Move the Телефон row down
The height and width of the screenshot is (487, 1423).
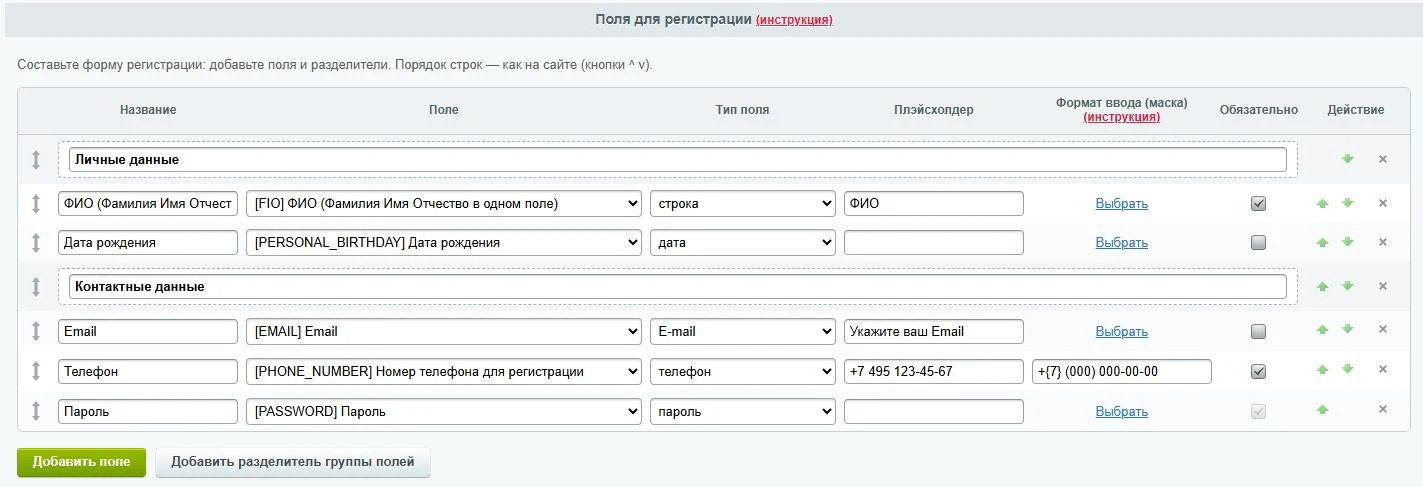(x=1347, y=370)
